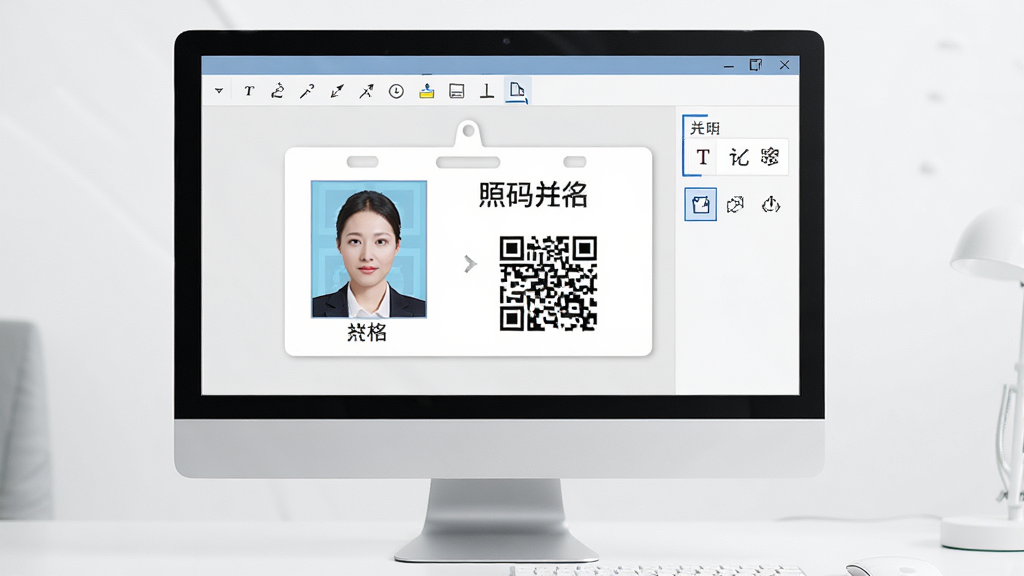
Task: Open the toolbar dropdown arrow
Action: pos(219,91)
